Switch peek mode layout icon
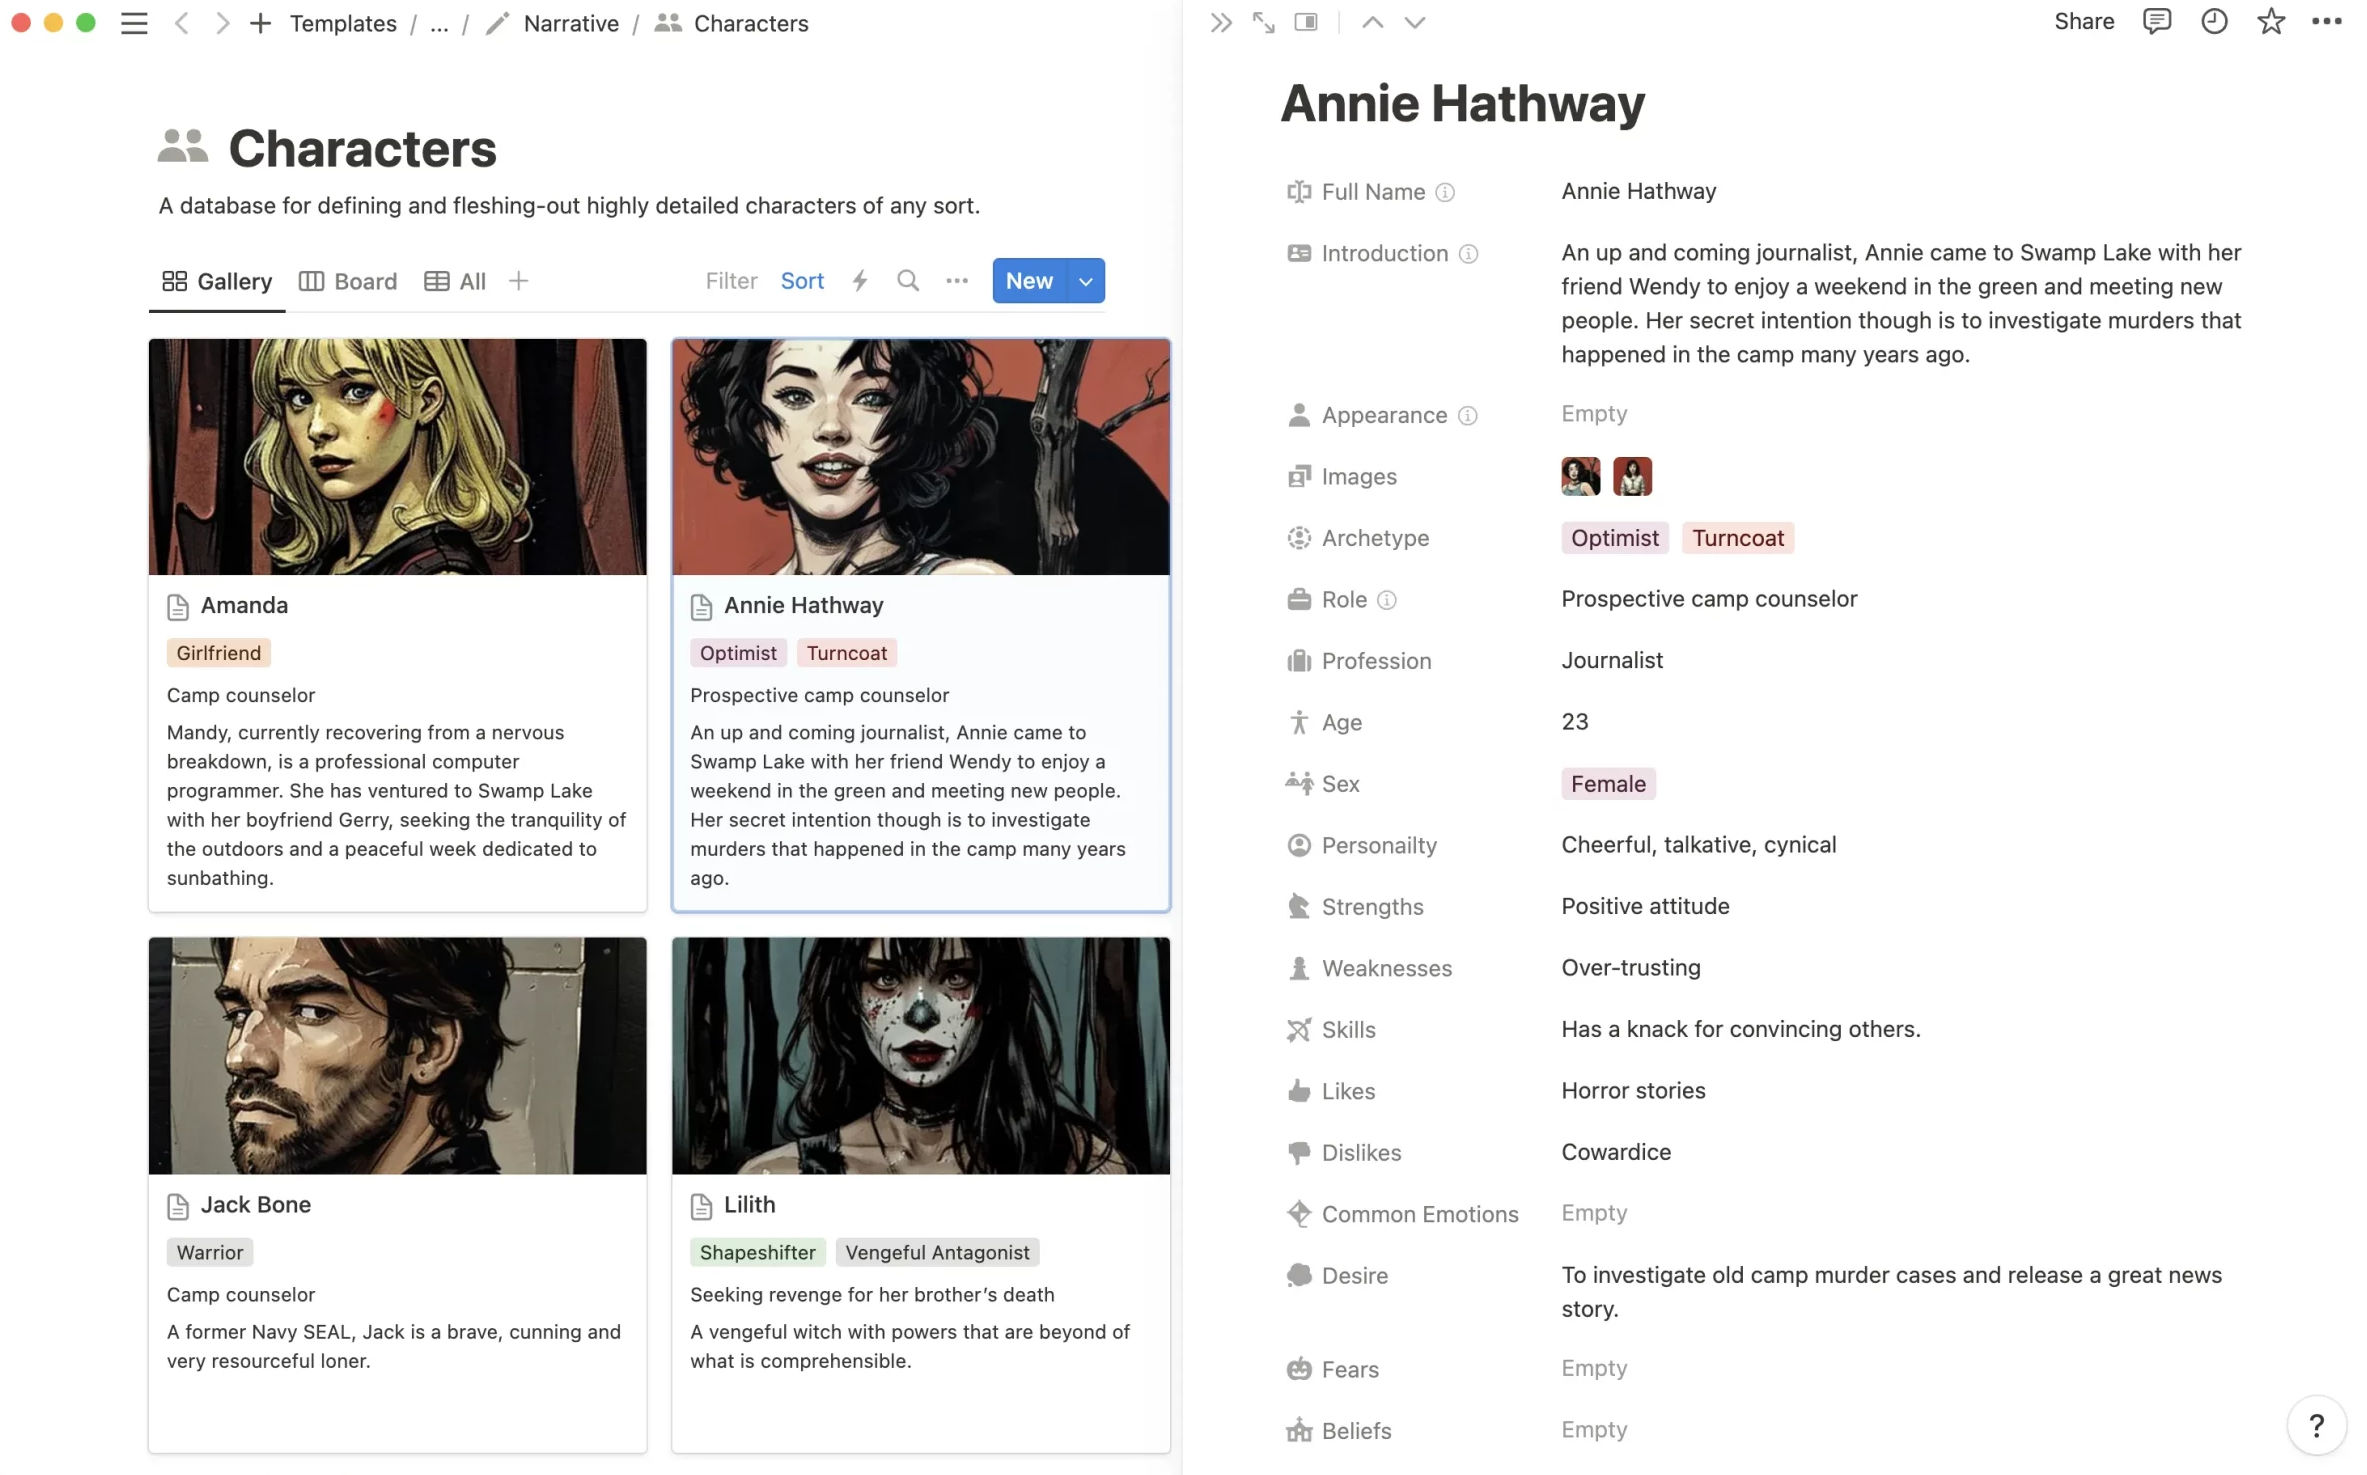 click(1305, 22)
